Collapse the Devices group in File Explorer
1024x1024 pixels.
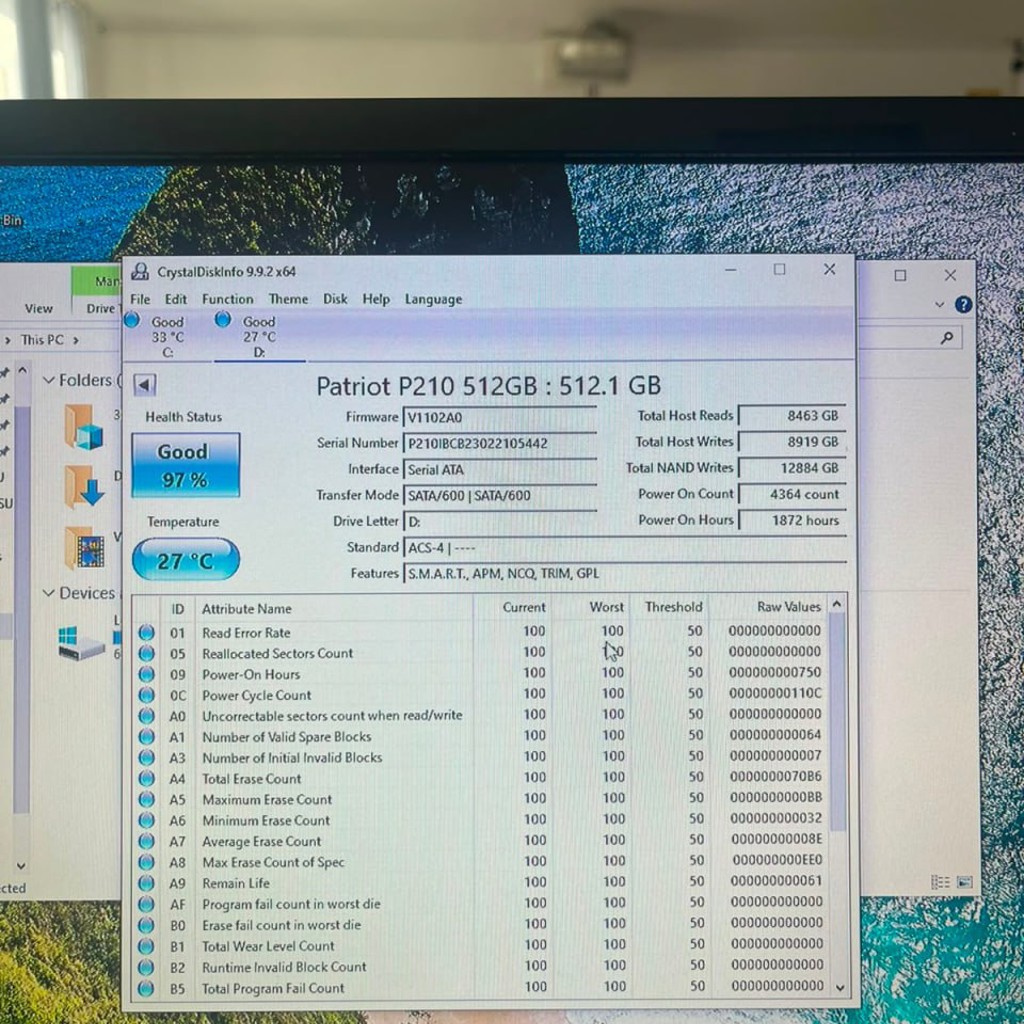pyautogui.click(x=48, y=593)
